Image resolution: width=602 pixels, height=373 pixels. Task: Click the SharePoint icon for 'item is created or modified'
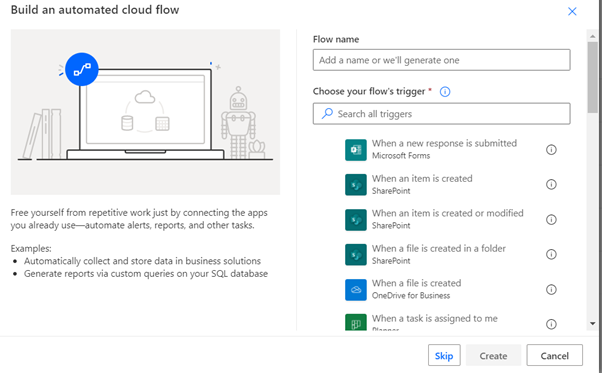[x=356, y=220]
